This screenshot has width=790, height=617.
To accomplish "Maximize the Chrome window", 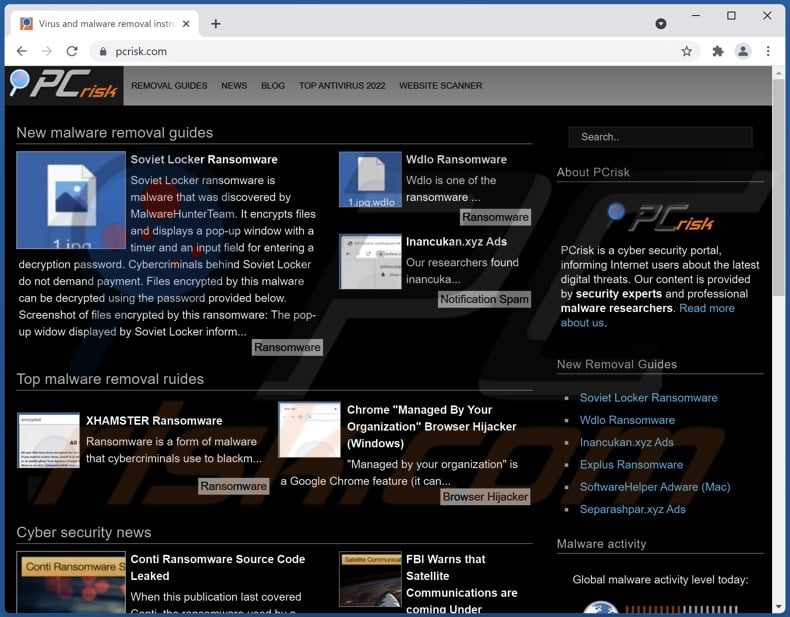I will pyautogui.click(x=731, y=16).
